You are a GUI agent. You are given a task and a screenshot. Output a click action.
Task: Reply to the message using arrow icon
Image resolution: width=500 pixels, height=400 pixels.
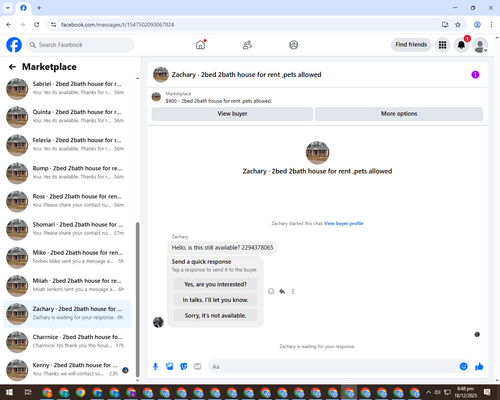click(x=282, y=291)
